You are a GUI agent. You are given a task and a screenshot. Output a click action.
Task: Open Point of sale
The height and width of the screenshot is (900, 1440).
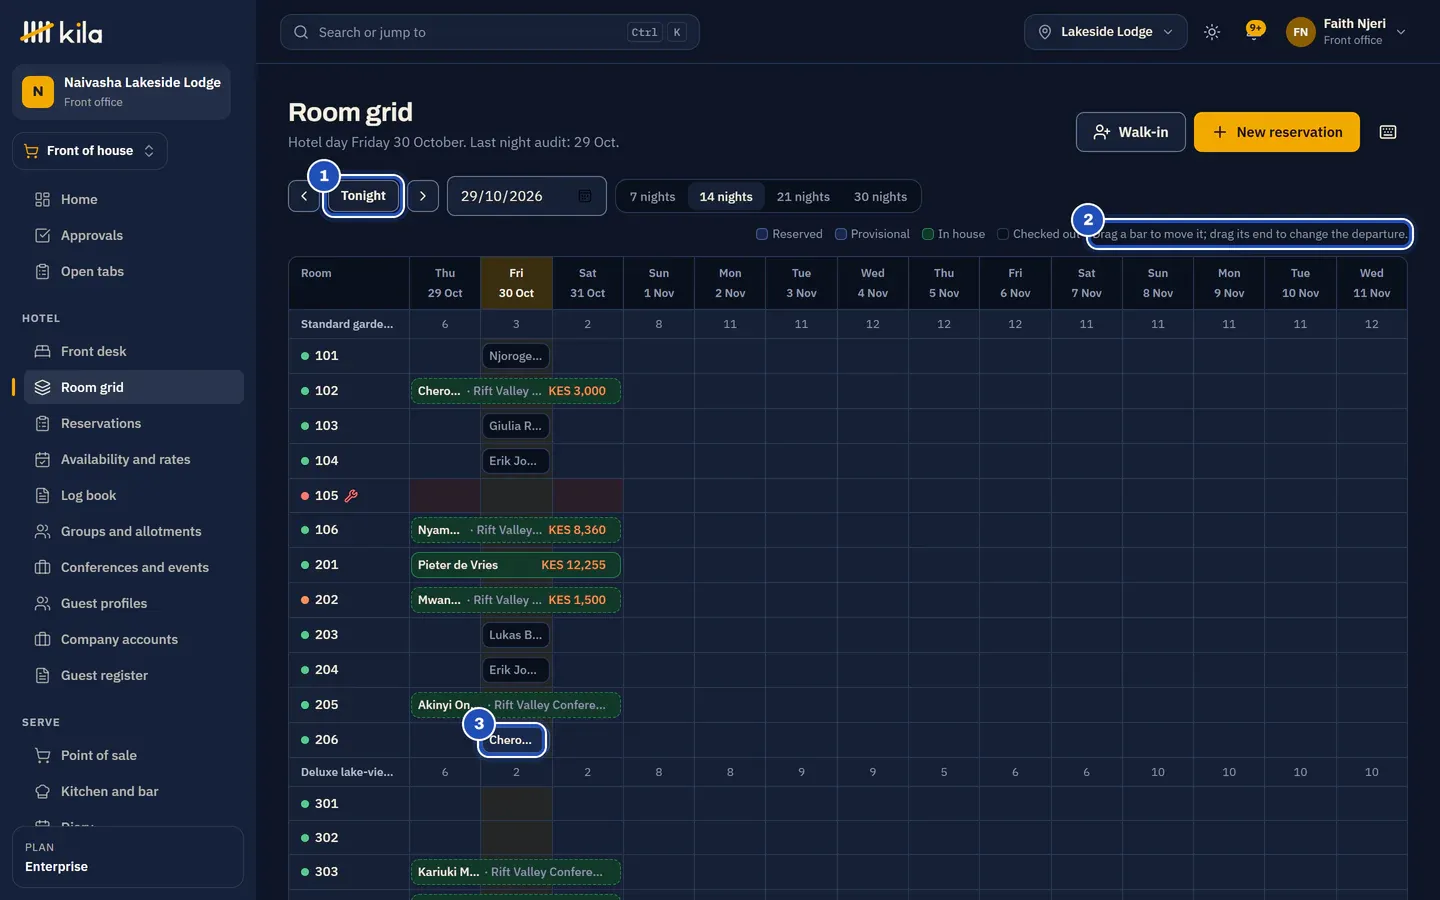point(134,756)
